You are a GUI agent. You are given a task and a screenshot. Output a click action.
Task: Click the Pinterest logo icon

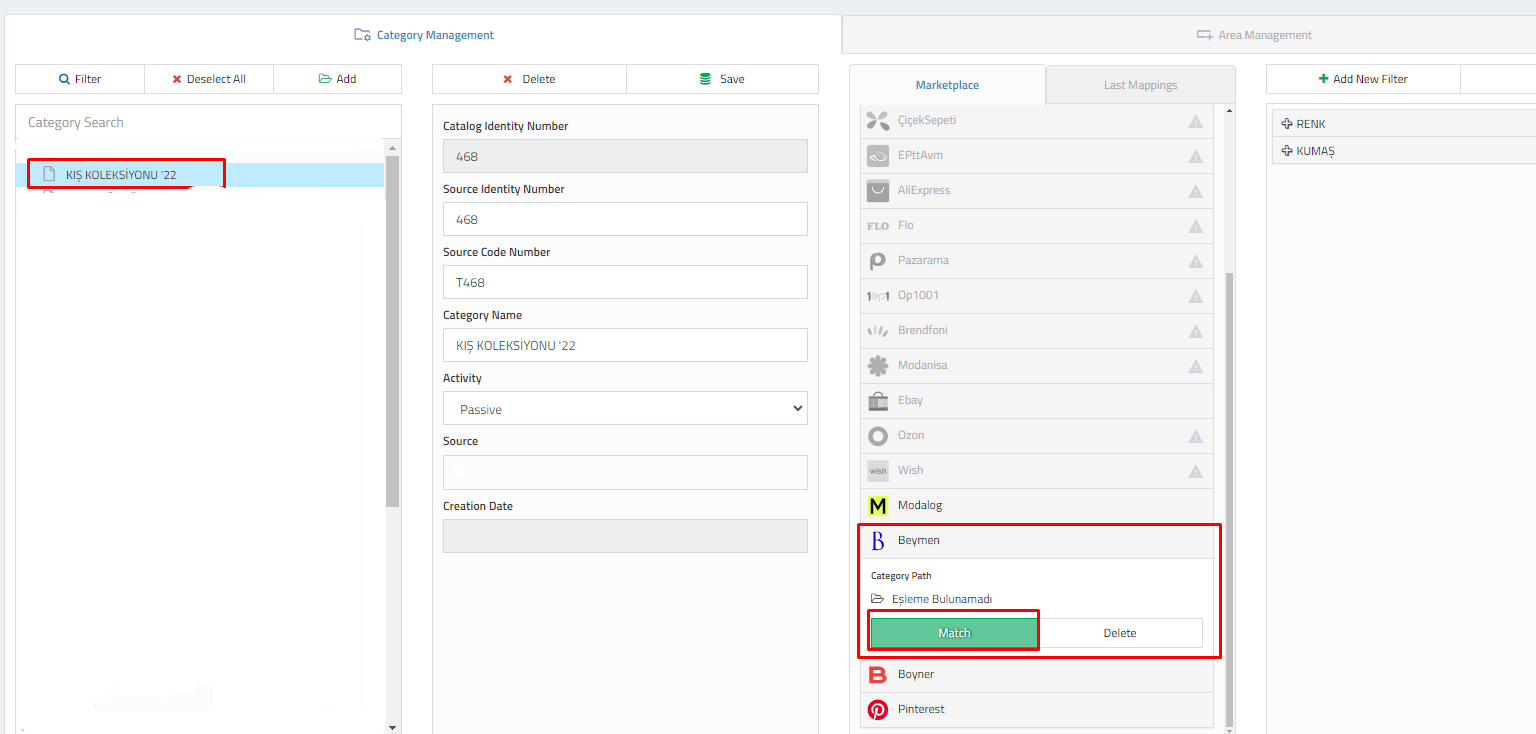tap(878, 710)
